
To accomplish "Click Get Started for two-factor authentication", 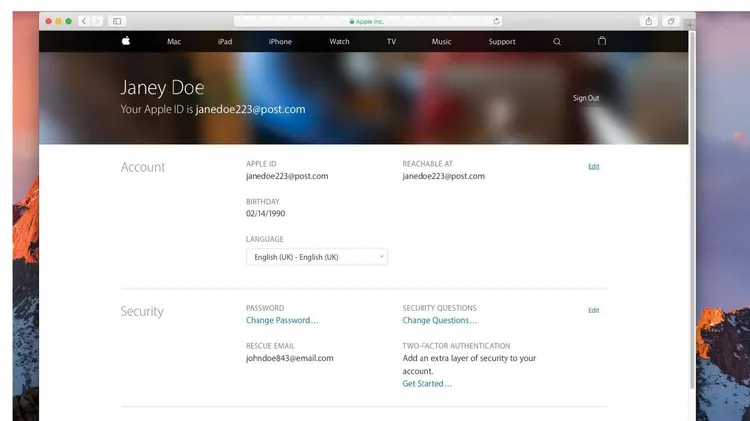I will pos(427,384).
